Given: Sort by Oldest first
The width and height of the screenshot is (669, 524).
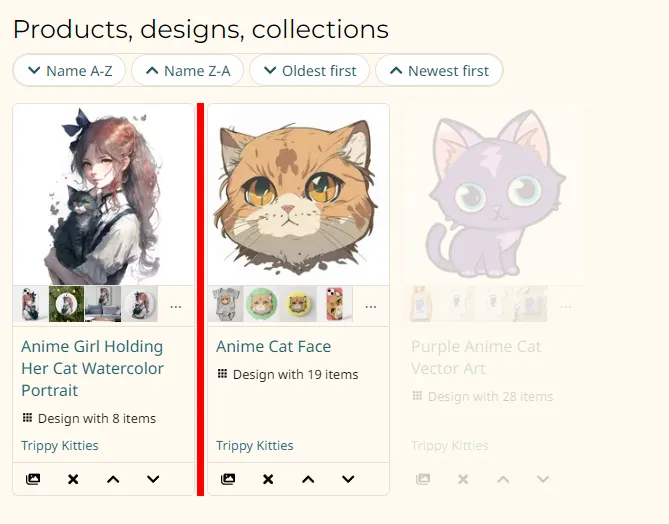Looking at the screenshot, I should pyautogui.click(x=309, y=70).
